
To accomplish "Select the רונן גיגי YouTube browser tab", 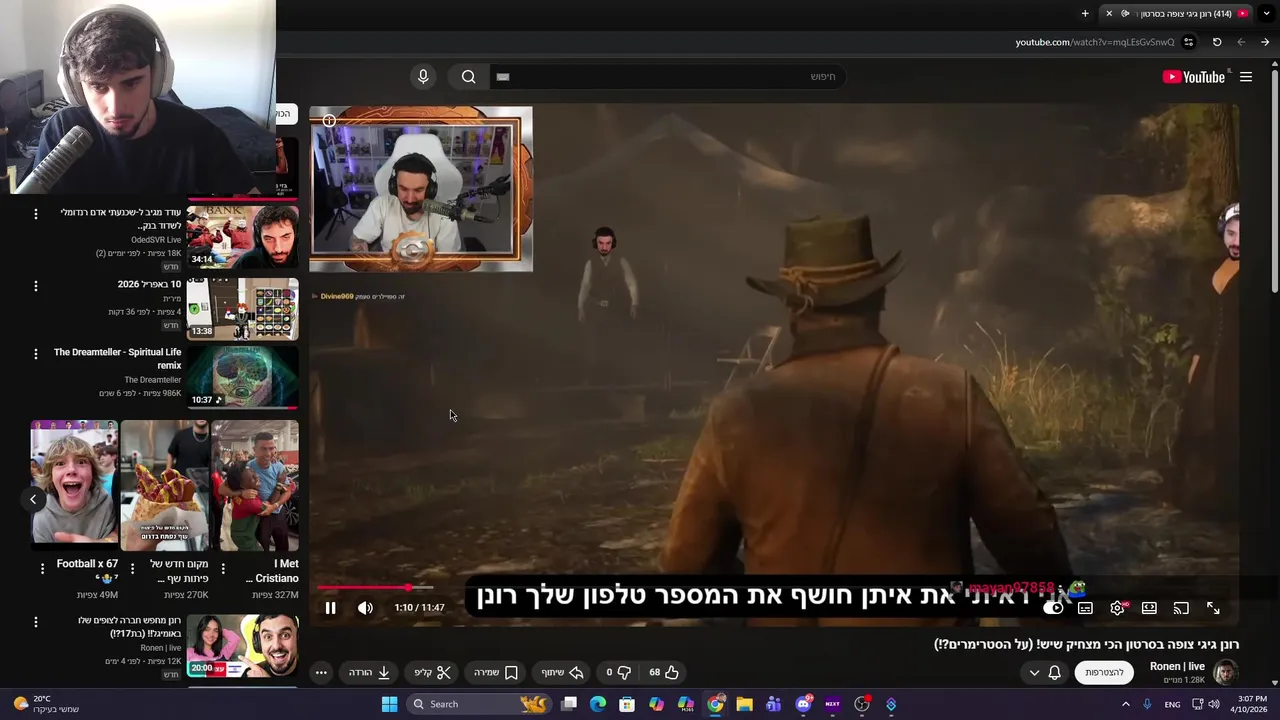I will (1180, 14).
